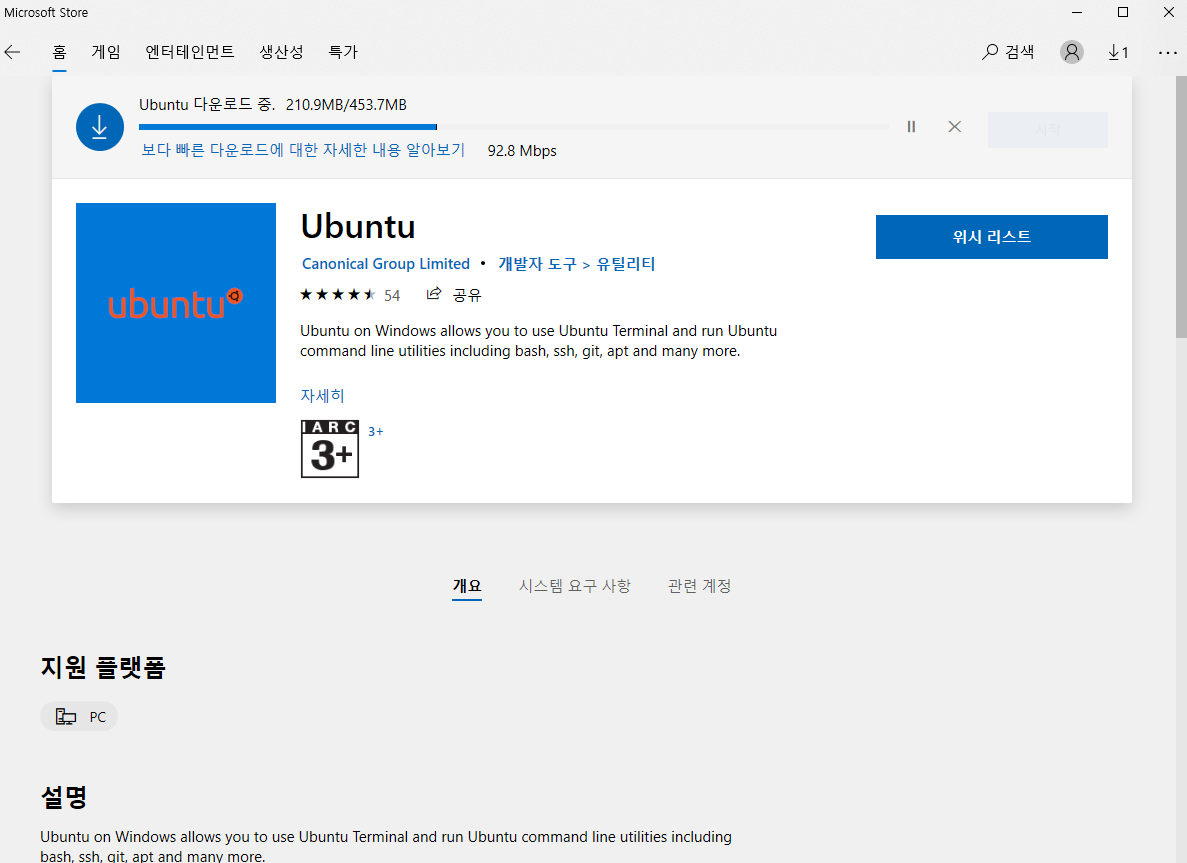Open the 생산성 tab

tap(282, 52)
